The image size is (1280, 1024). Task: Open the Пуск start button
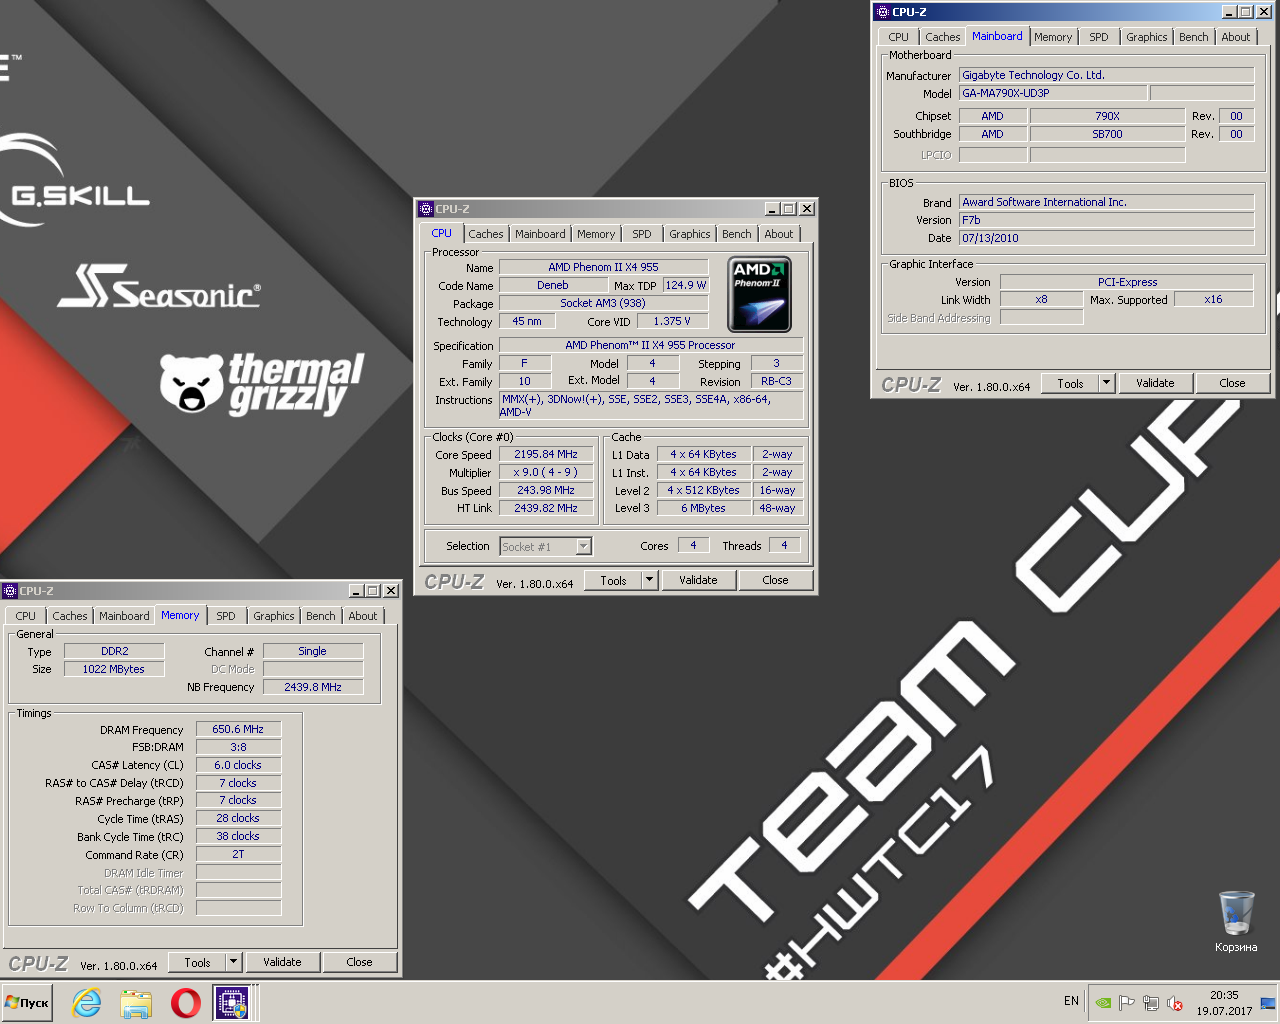pyautogui.click(x=27, y=1002)
